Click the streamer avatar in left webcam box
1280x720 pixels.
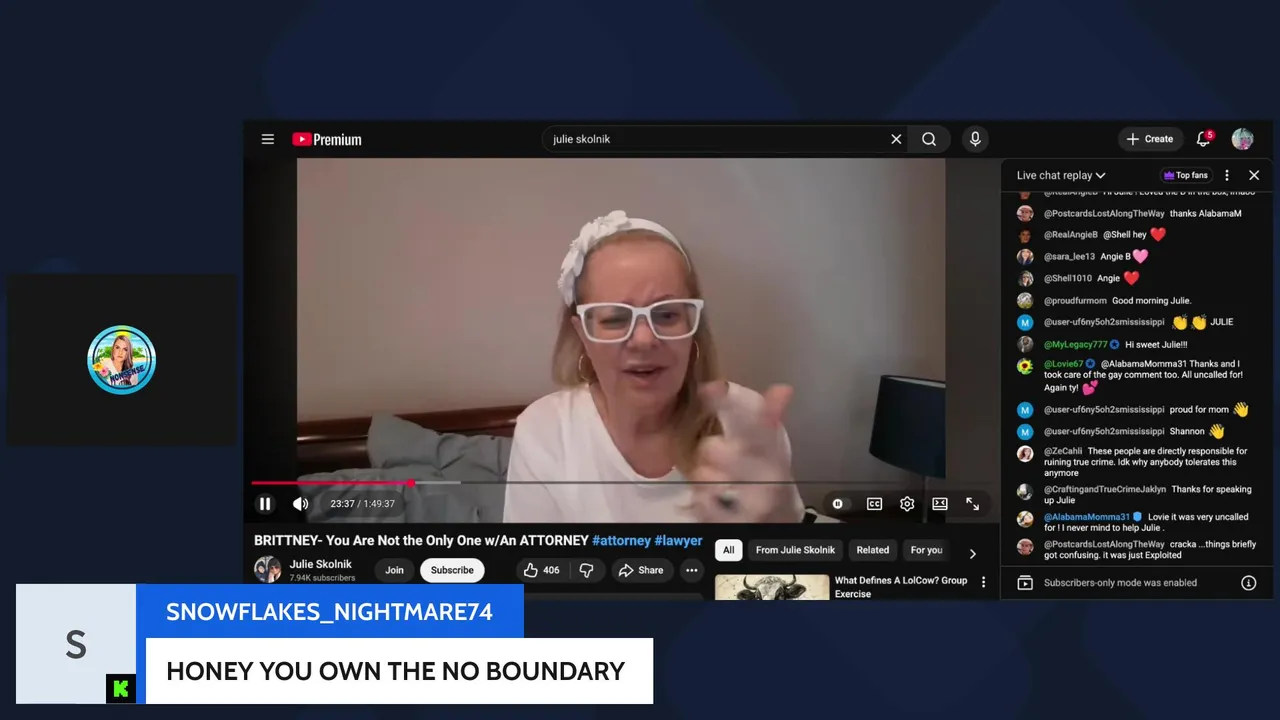[121, 360]
